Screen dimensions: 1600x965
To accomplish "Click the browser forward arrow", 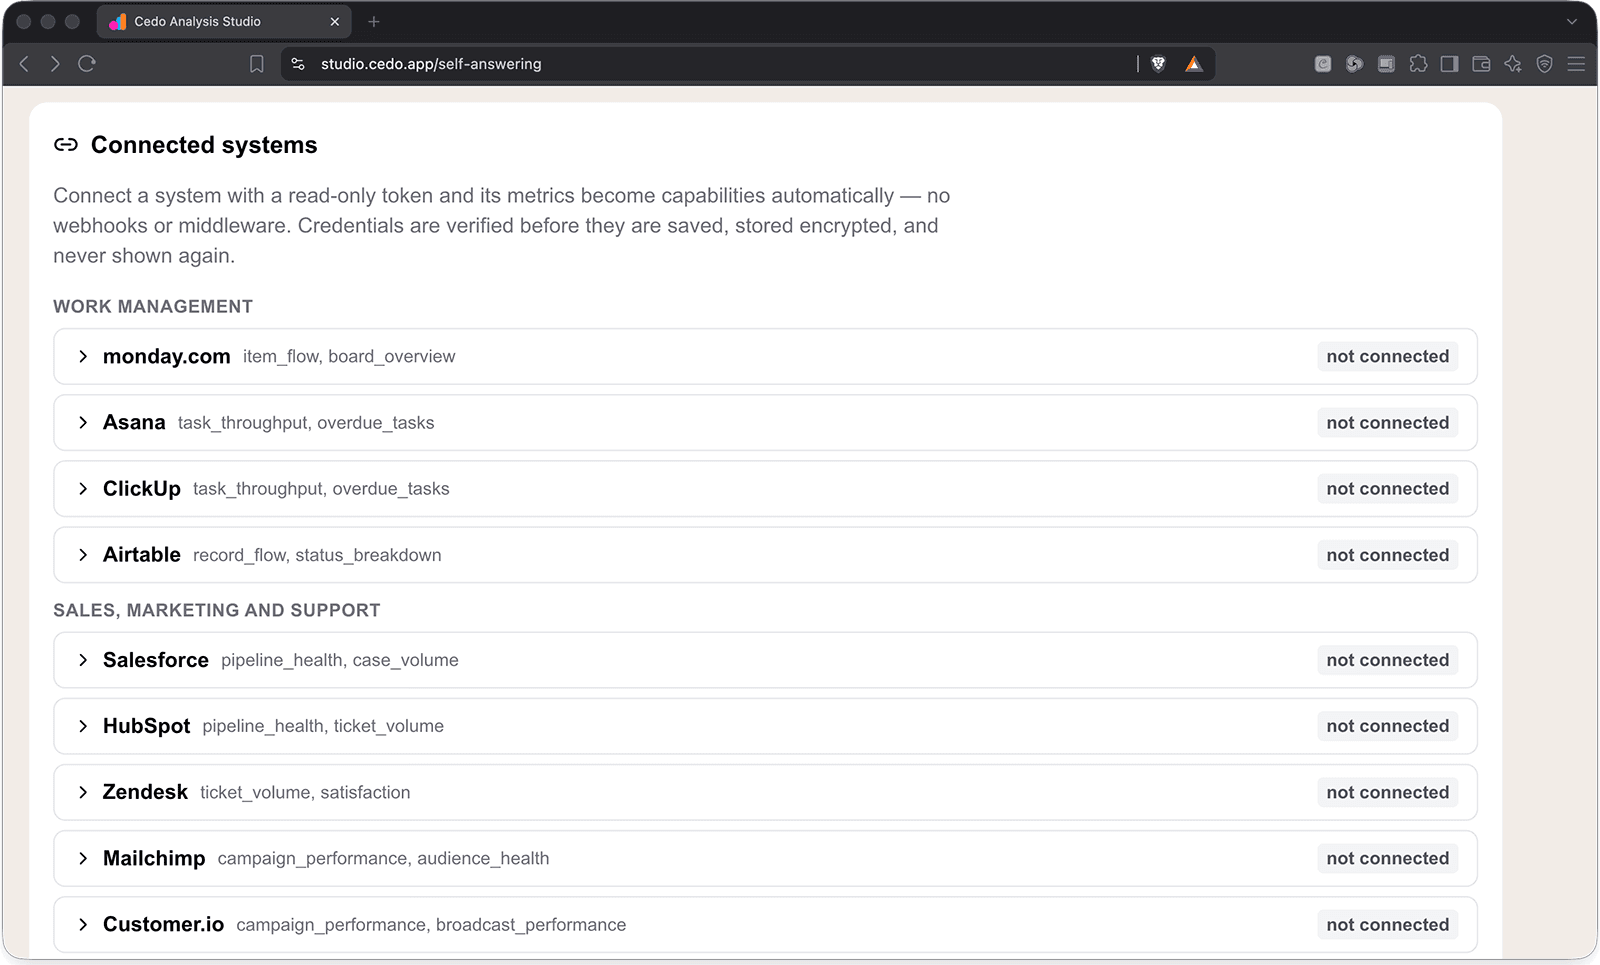I will pyautogui.click(x=55, y=64).
